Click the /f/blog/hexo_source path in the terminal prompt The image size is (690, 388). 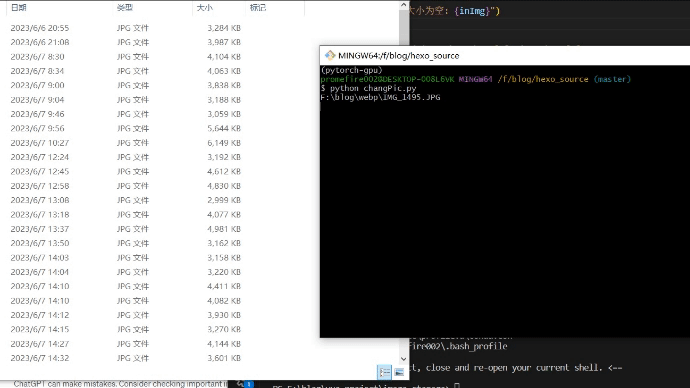pos(543,79)
